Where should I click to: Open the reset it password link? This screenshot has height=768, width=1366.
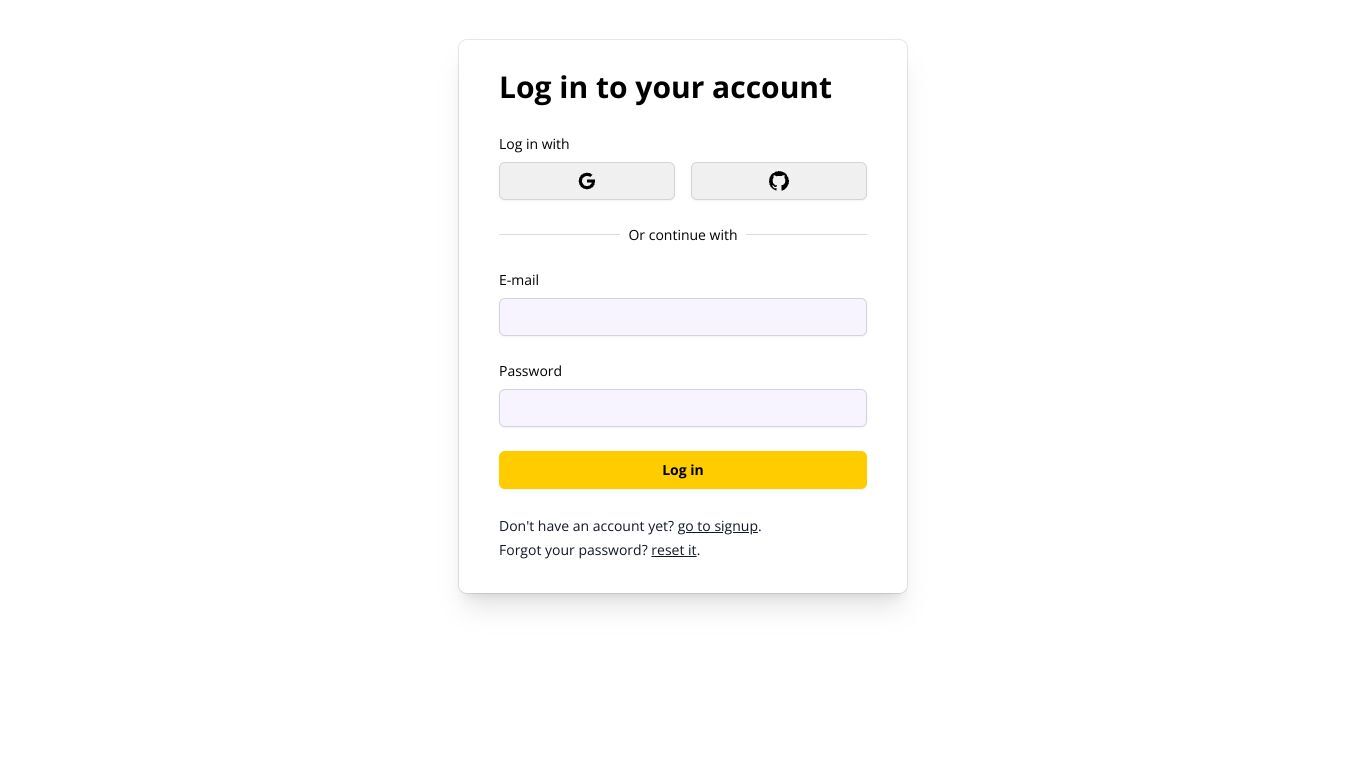click(x=674, y=550)
